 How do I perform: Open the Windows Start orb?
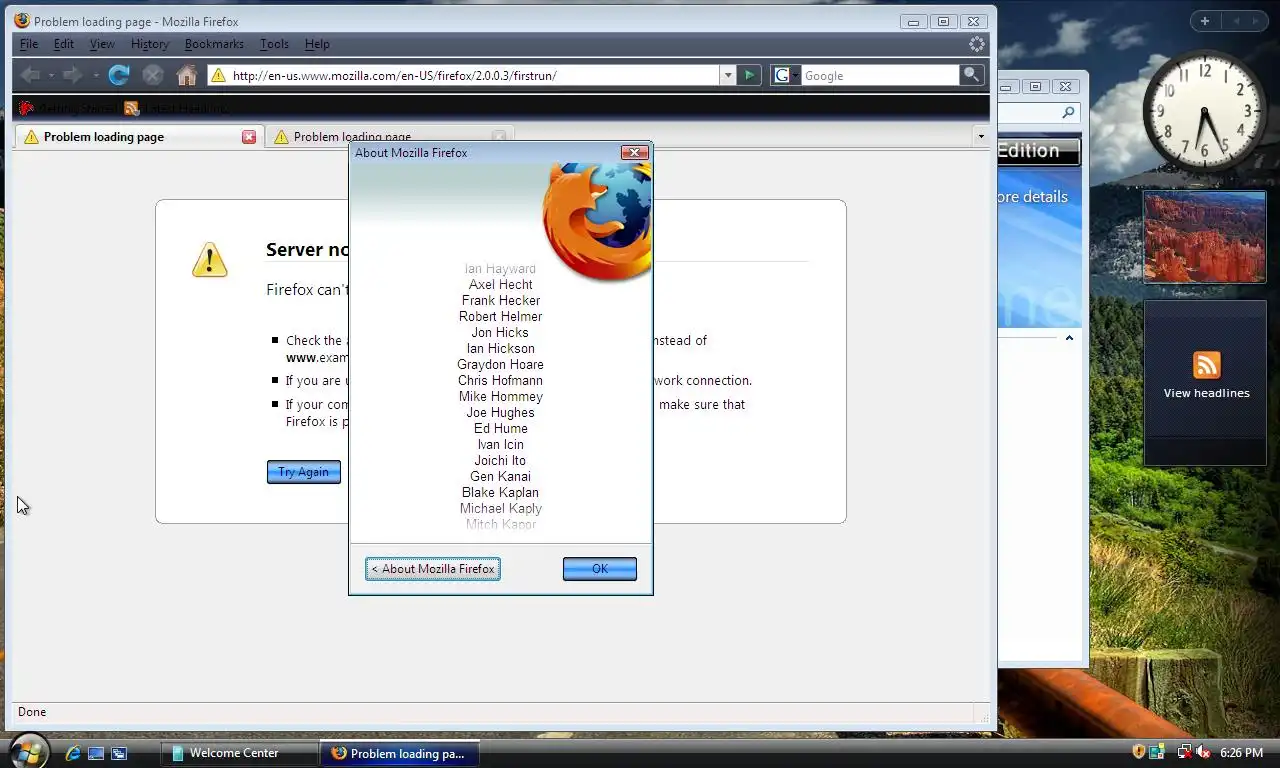pyautogui.click(x=28, y=752)
